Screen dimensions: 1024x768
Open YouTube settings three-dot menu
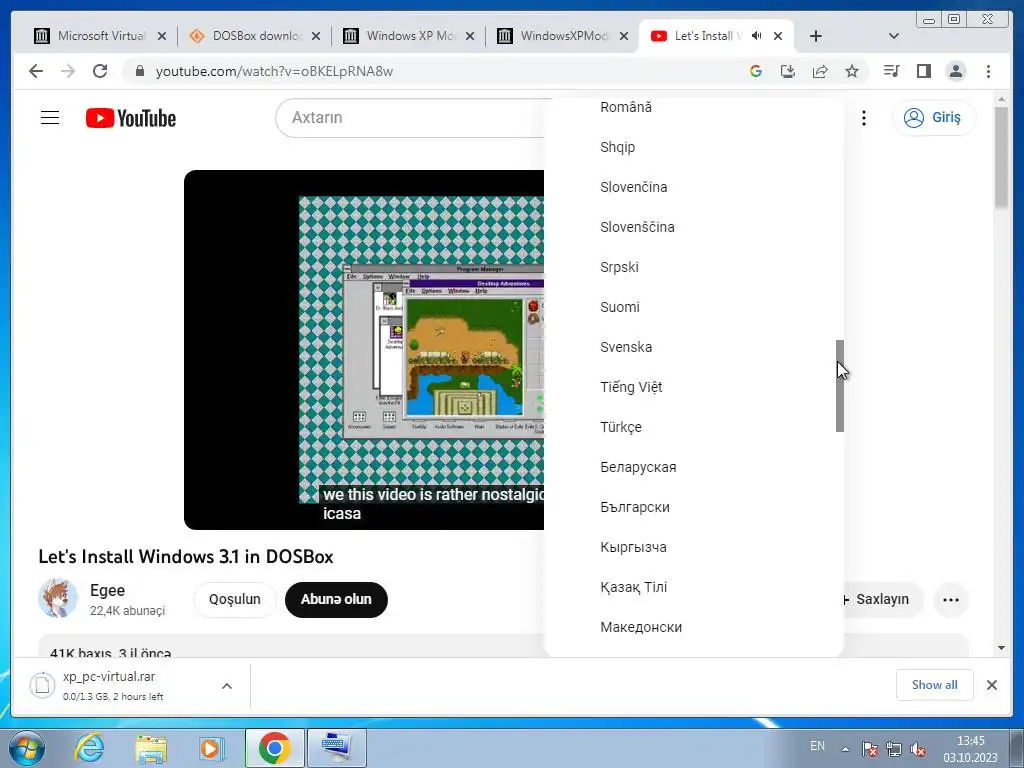[x=864, y=118]
